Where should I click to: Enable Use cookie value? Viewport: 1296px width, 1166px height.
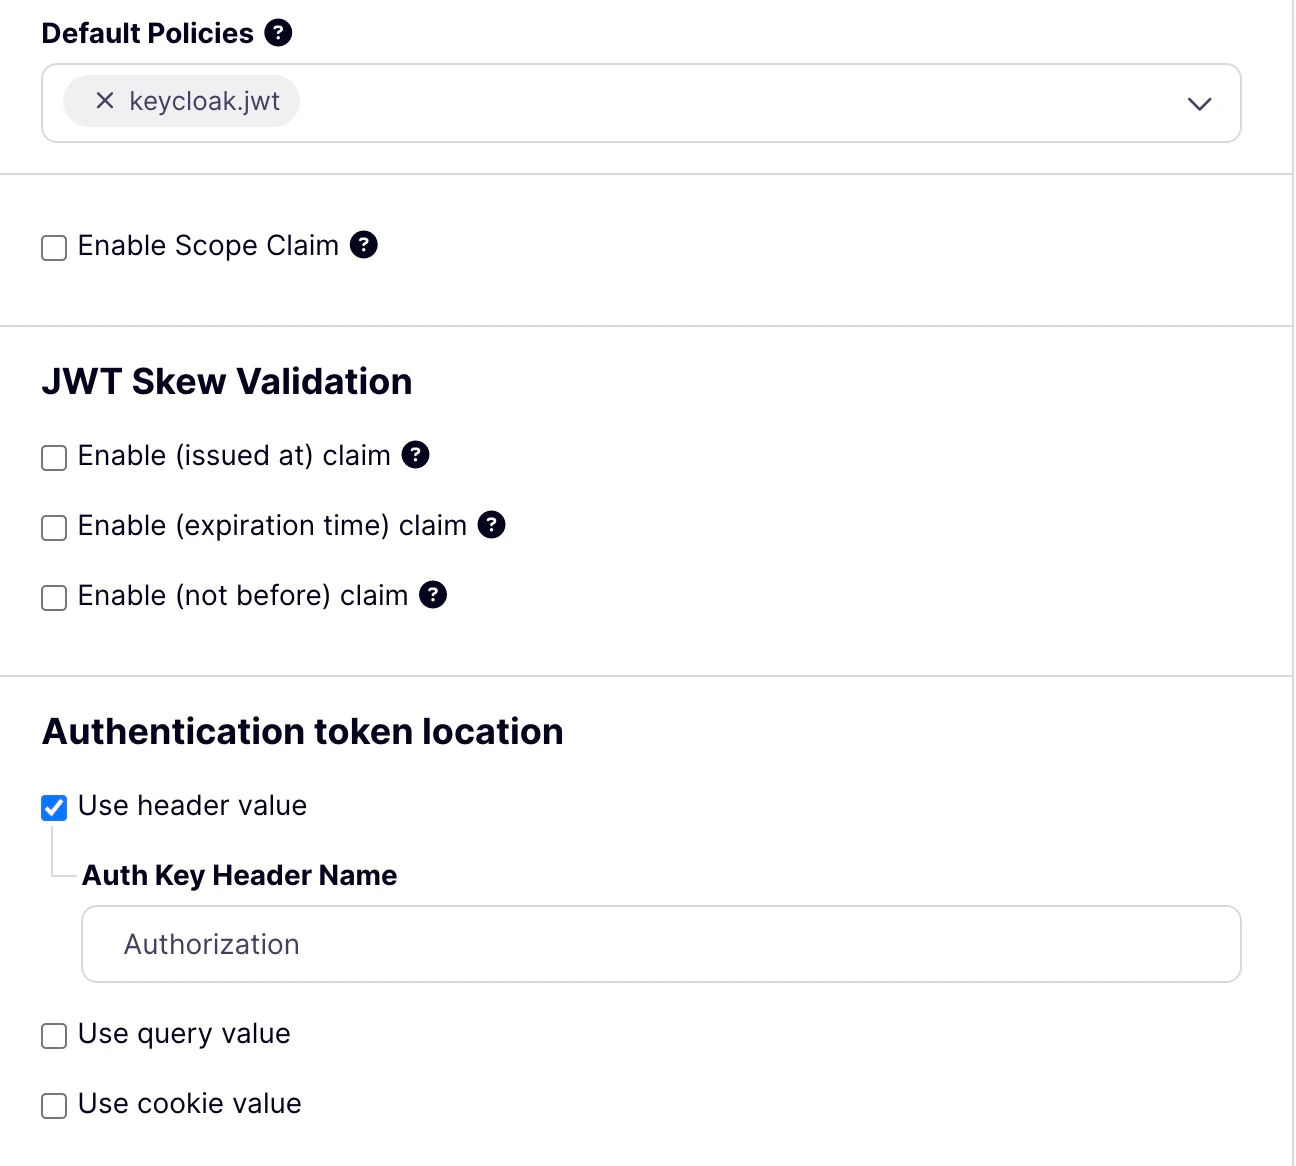53,1106
